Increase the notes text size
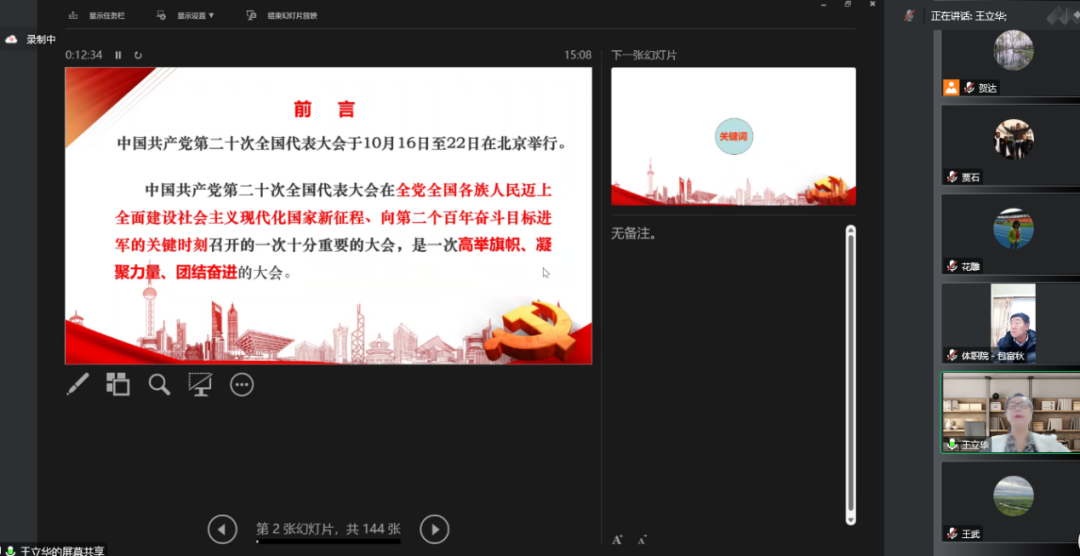Viewport: 1080px width, 556px height. point(618,540)
